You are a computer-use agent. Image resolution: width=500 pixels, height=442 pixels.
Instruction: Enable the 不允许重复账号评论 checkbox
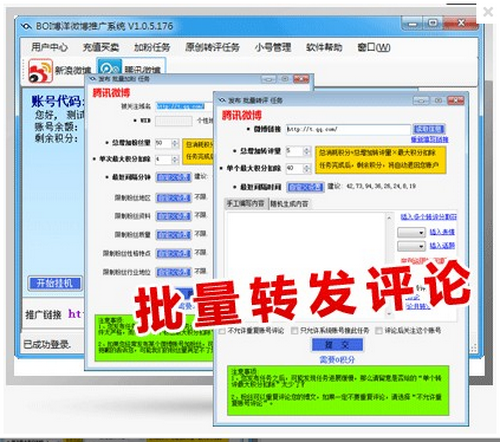coord(222,331)
